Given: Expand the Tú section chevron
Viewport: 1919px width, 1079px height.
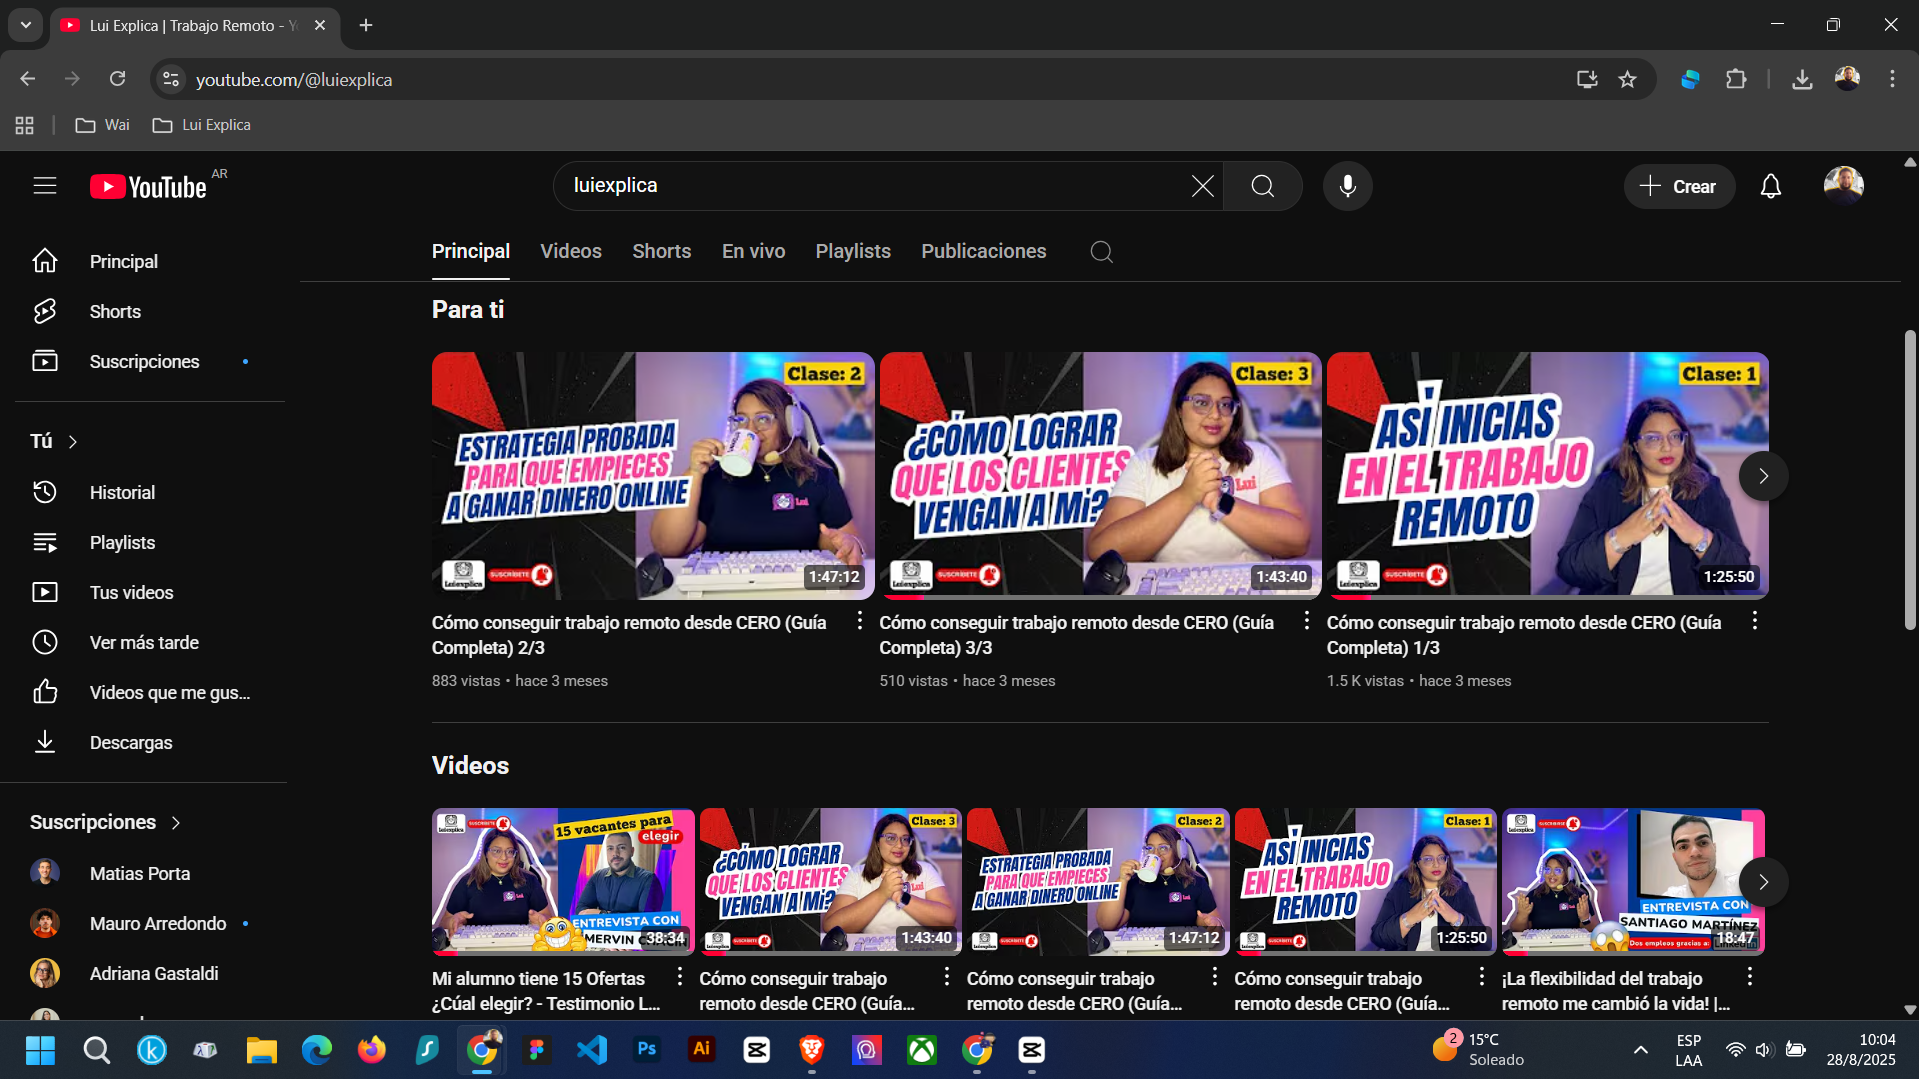Looking at the screenshot, I should 73,441.
